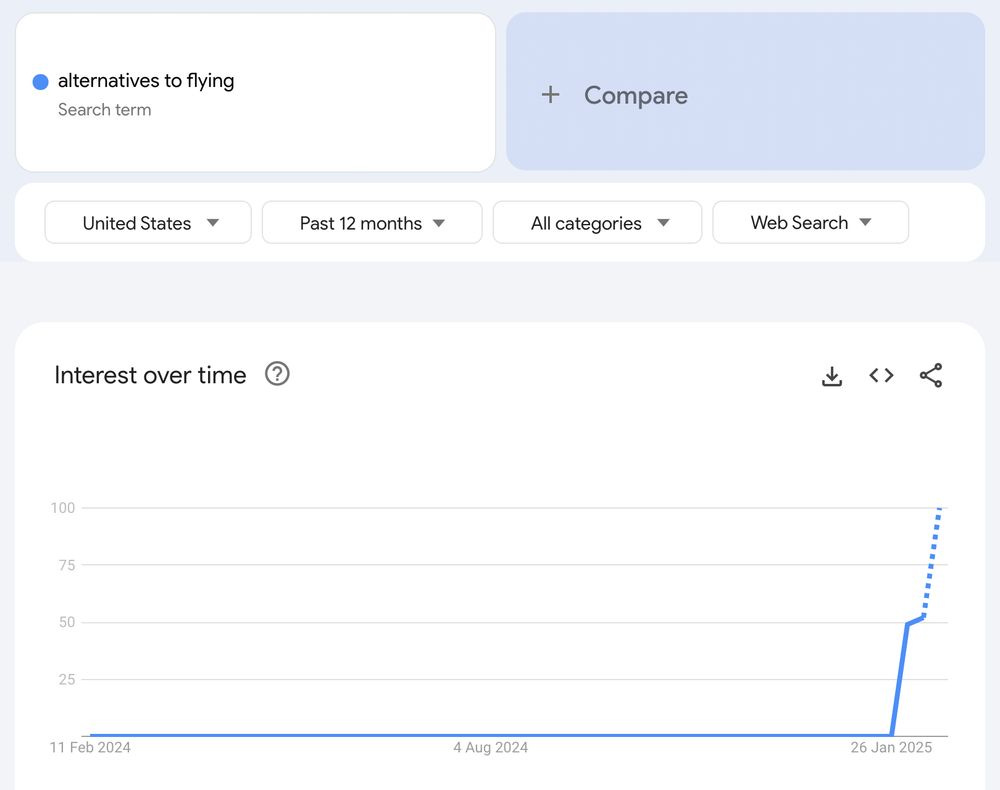Click the Compare button

(x=635, y=94)
